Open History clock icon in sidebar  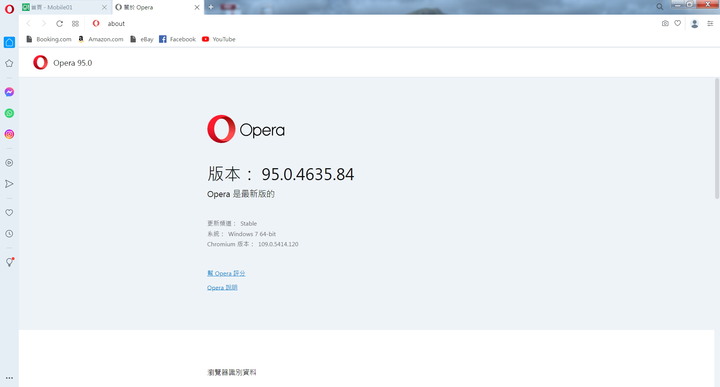pyautogui.click(x=9, y=234)
